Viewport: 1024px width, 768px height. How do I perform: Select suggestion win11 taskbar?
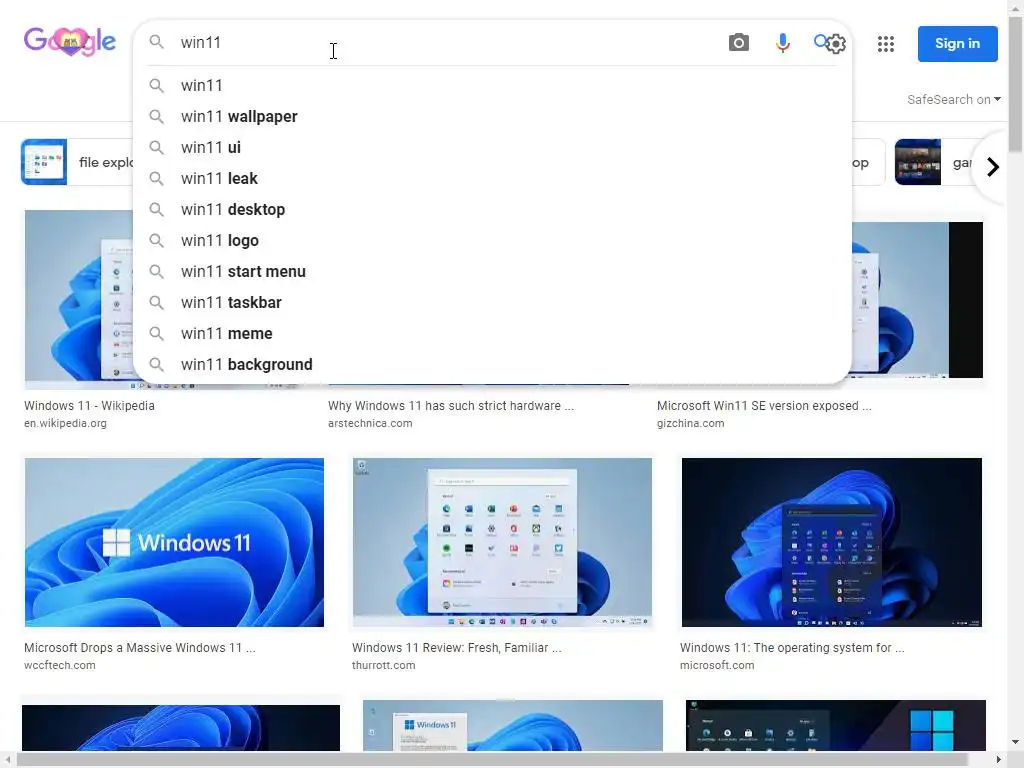[x=492, y=302]
